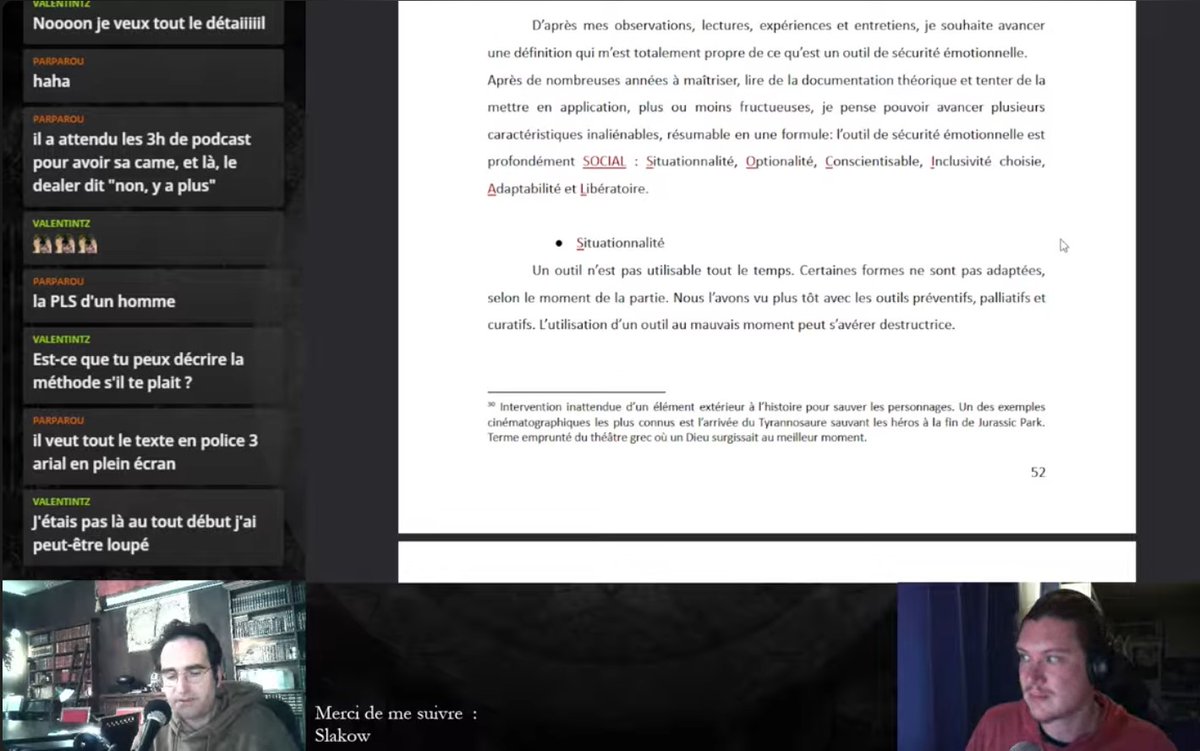Click the paragraph starting "Un outil n'est pas utilisable"

766,297
